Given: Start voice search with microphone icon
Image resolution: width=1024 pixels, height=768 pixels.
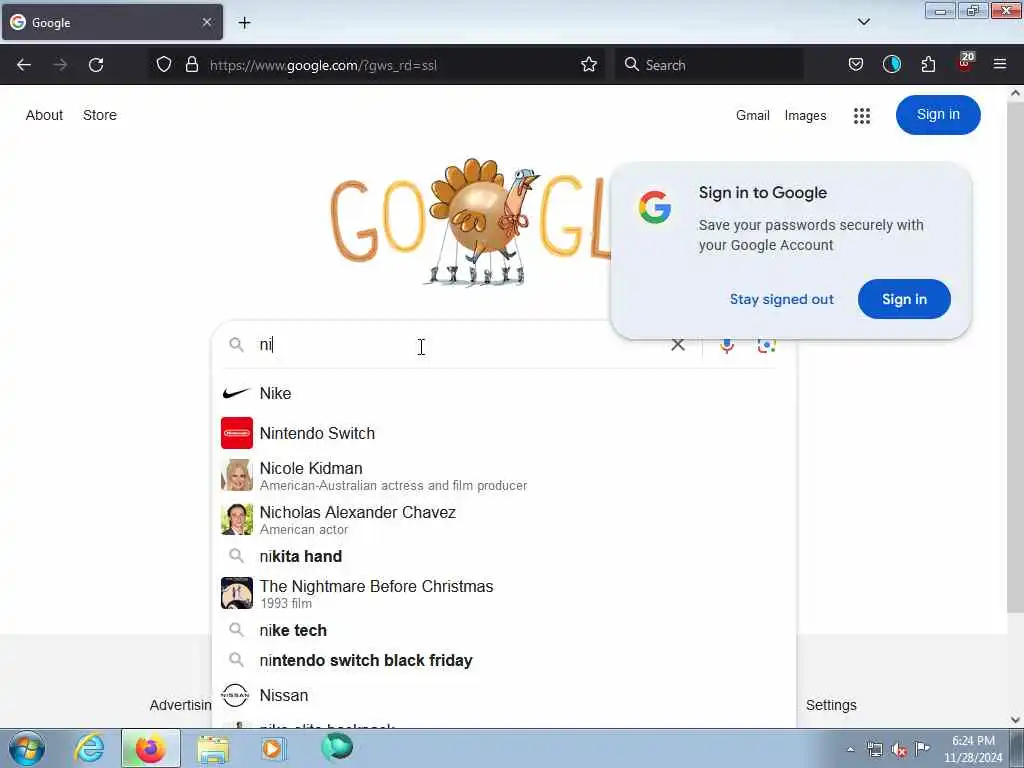Looking at the screenshot, I should coord(727,345).
